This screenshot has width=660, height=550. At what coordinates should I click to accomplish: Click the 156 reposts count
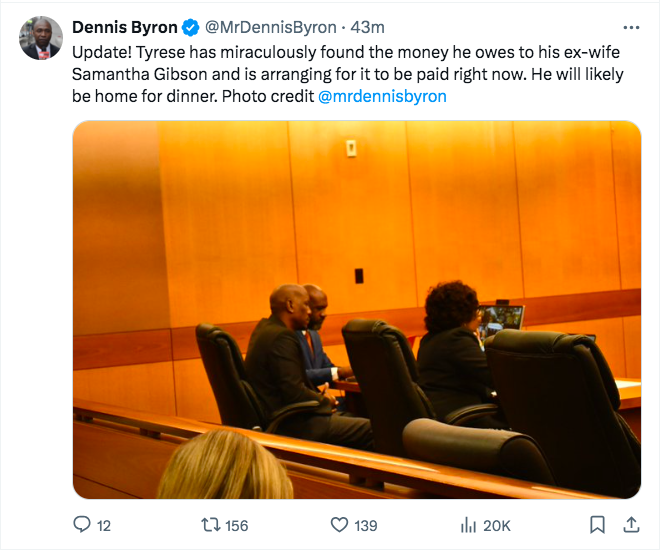(x=236, y=525)
